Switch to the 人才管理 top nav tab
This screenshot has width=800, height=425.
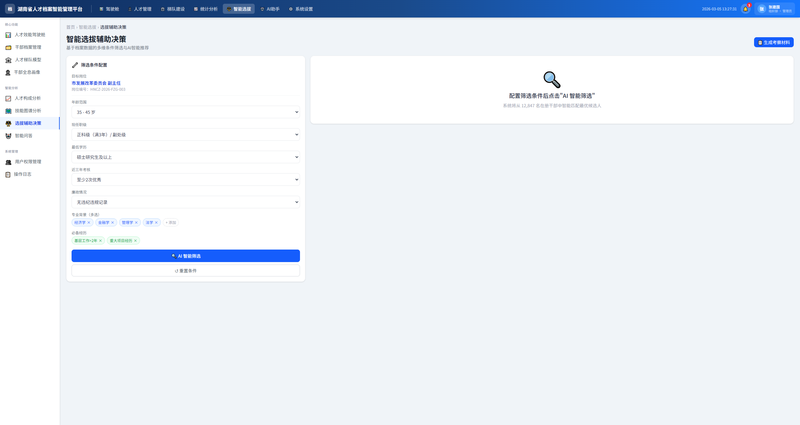pyautogui.click(x=140, y=9)
